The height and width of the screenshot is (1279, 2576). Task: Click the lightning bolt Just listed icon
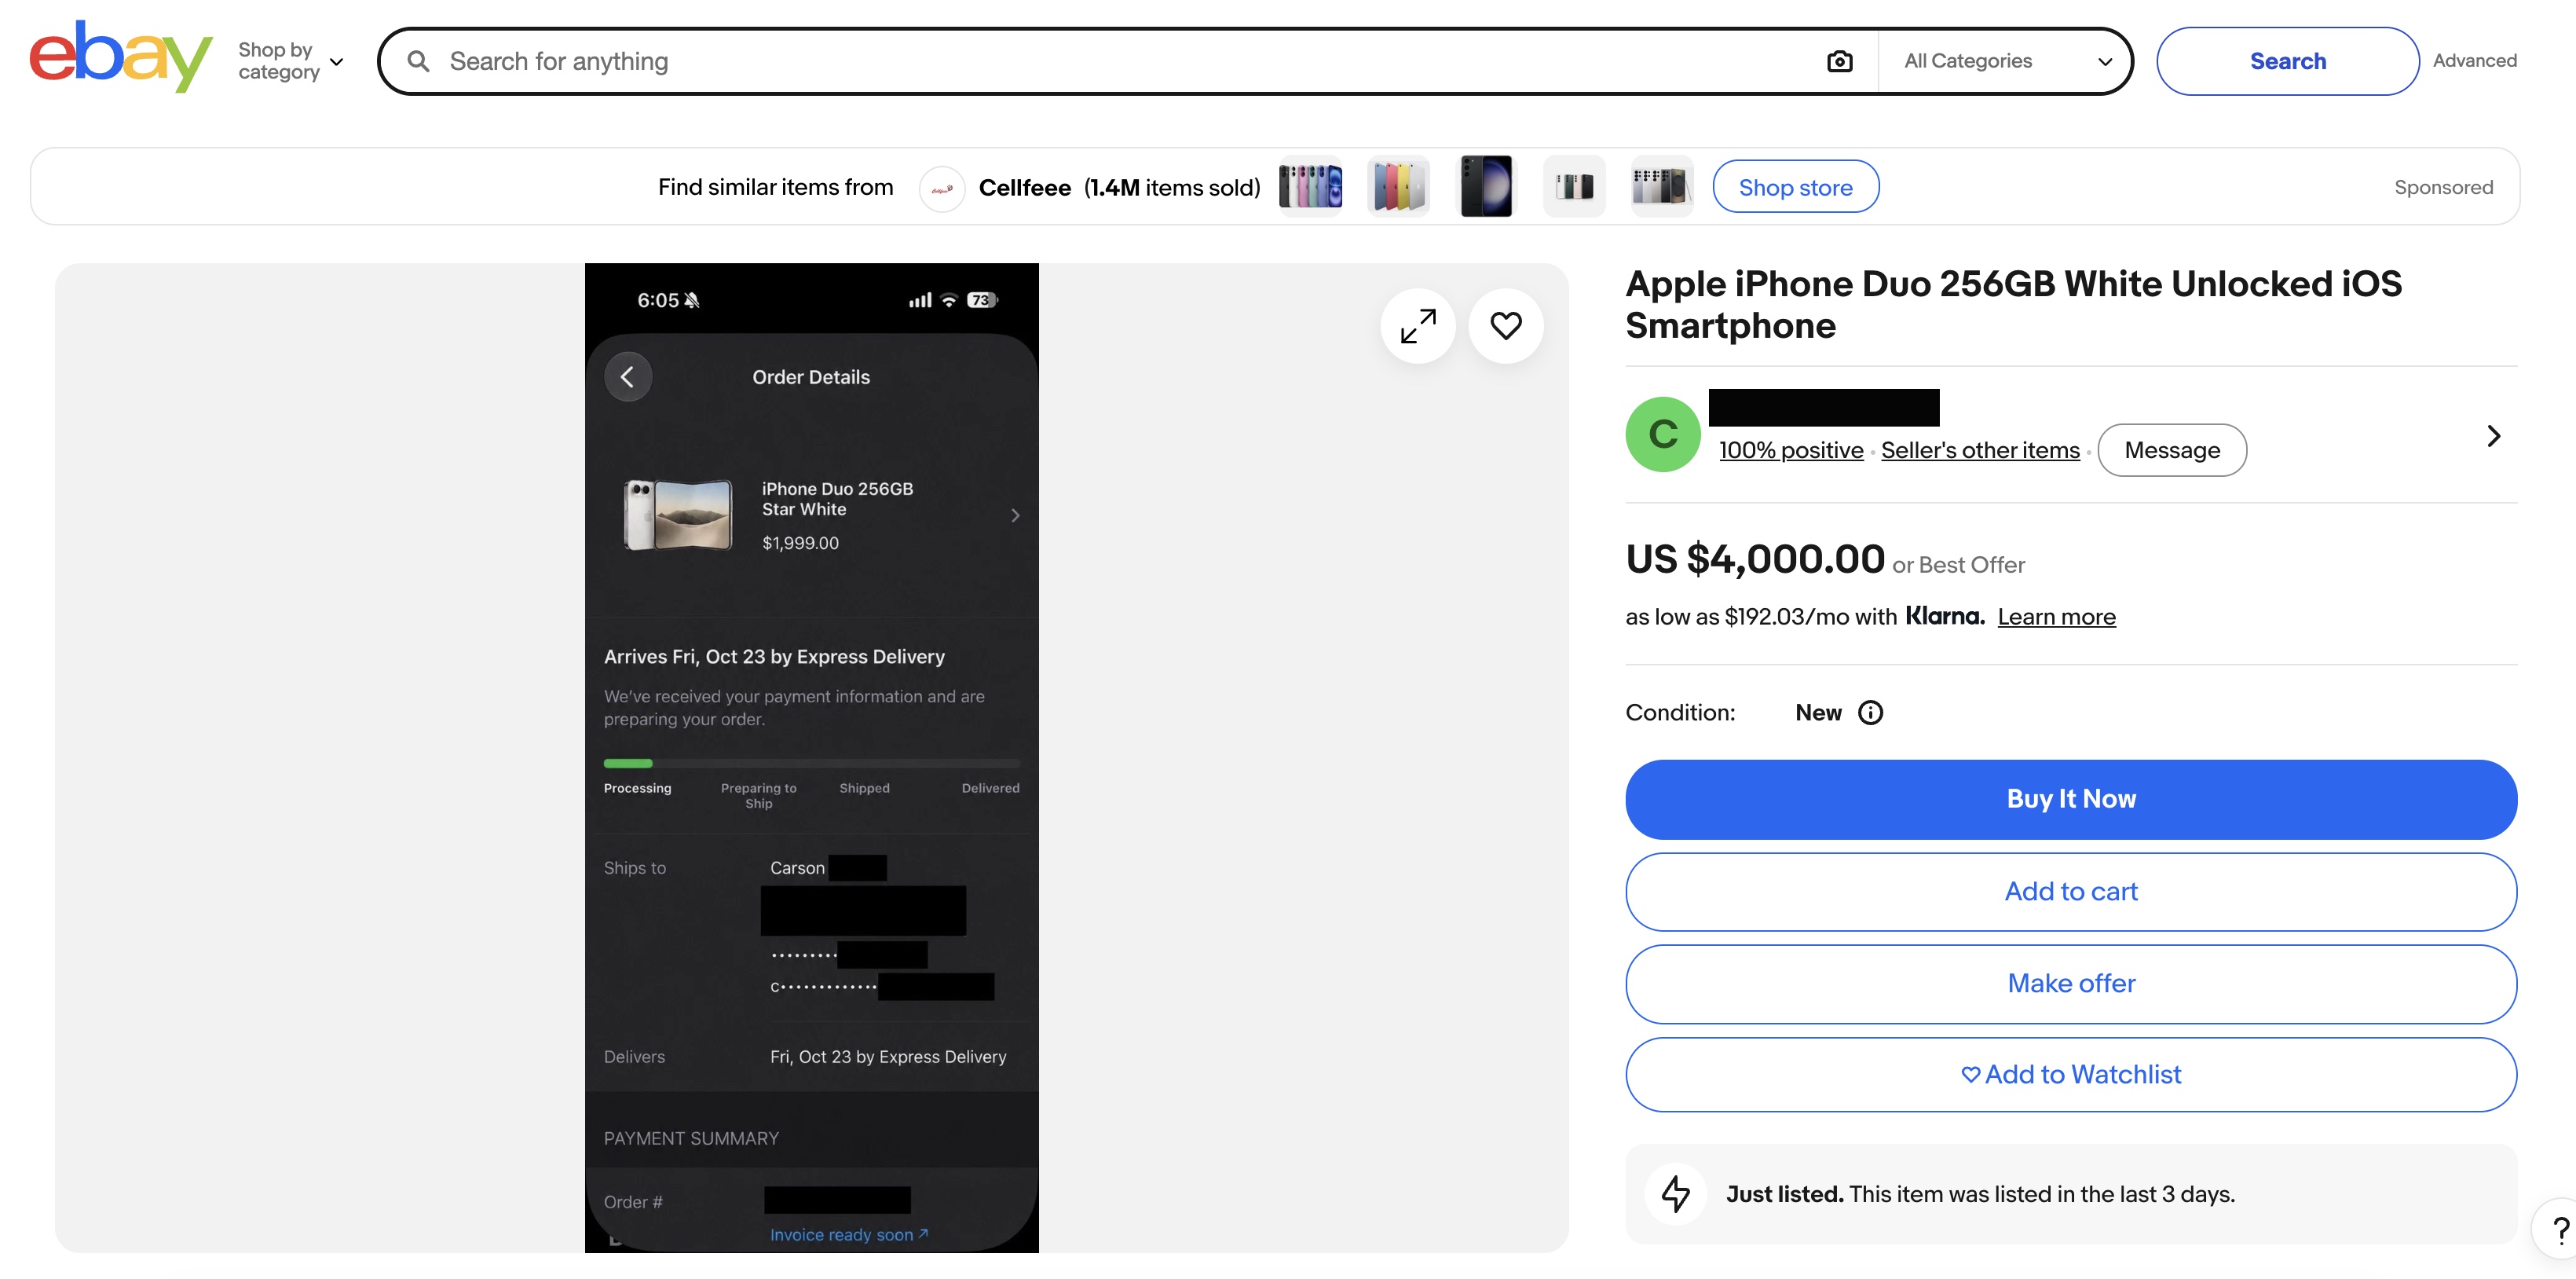click(x=1676, y=1194)
